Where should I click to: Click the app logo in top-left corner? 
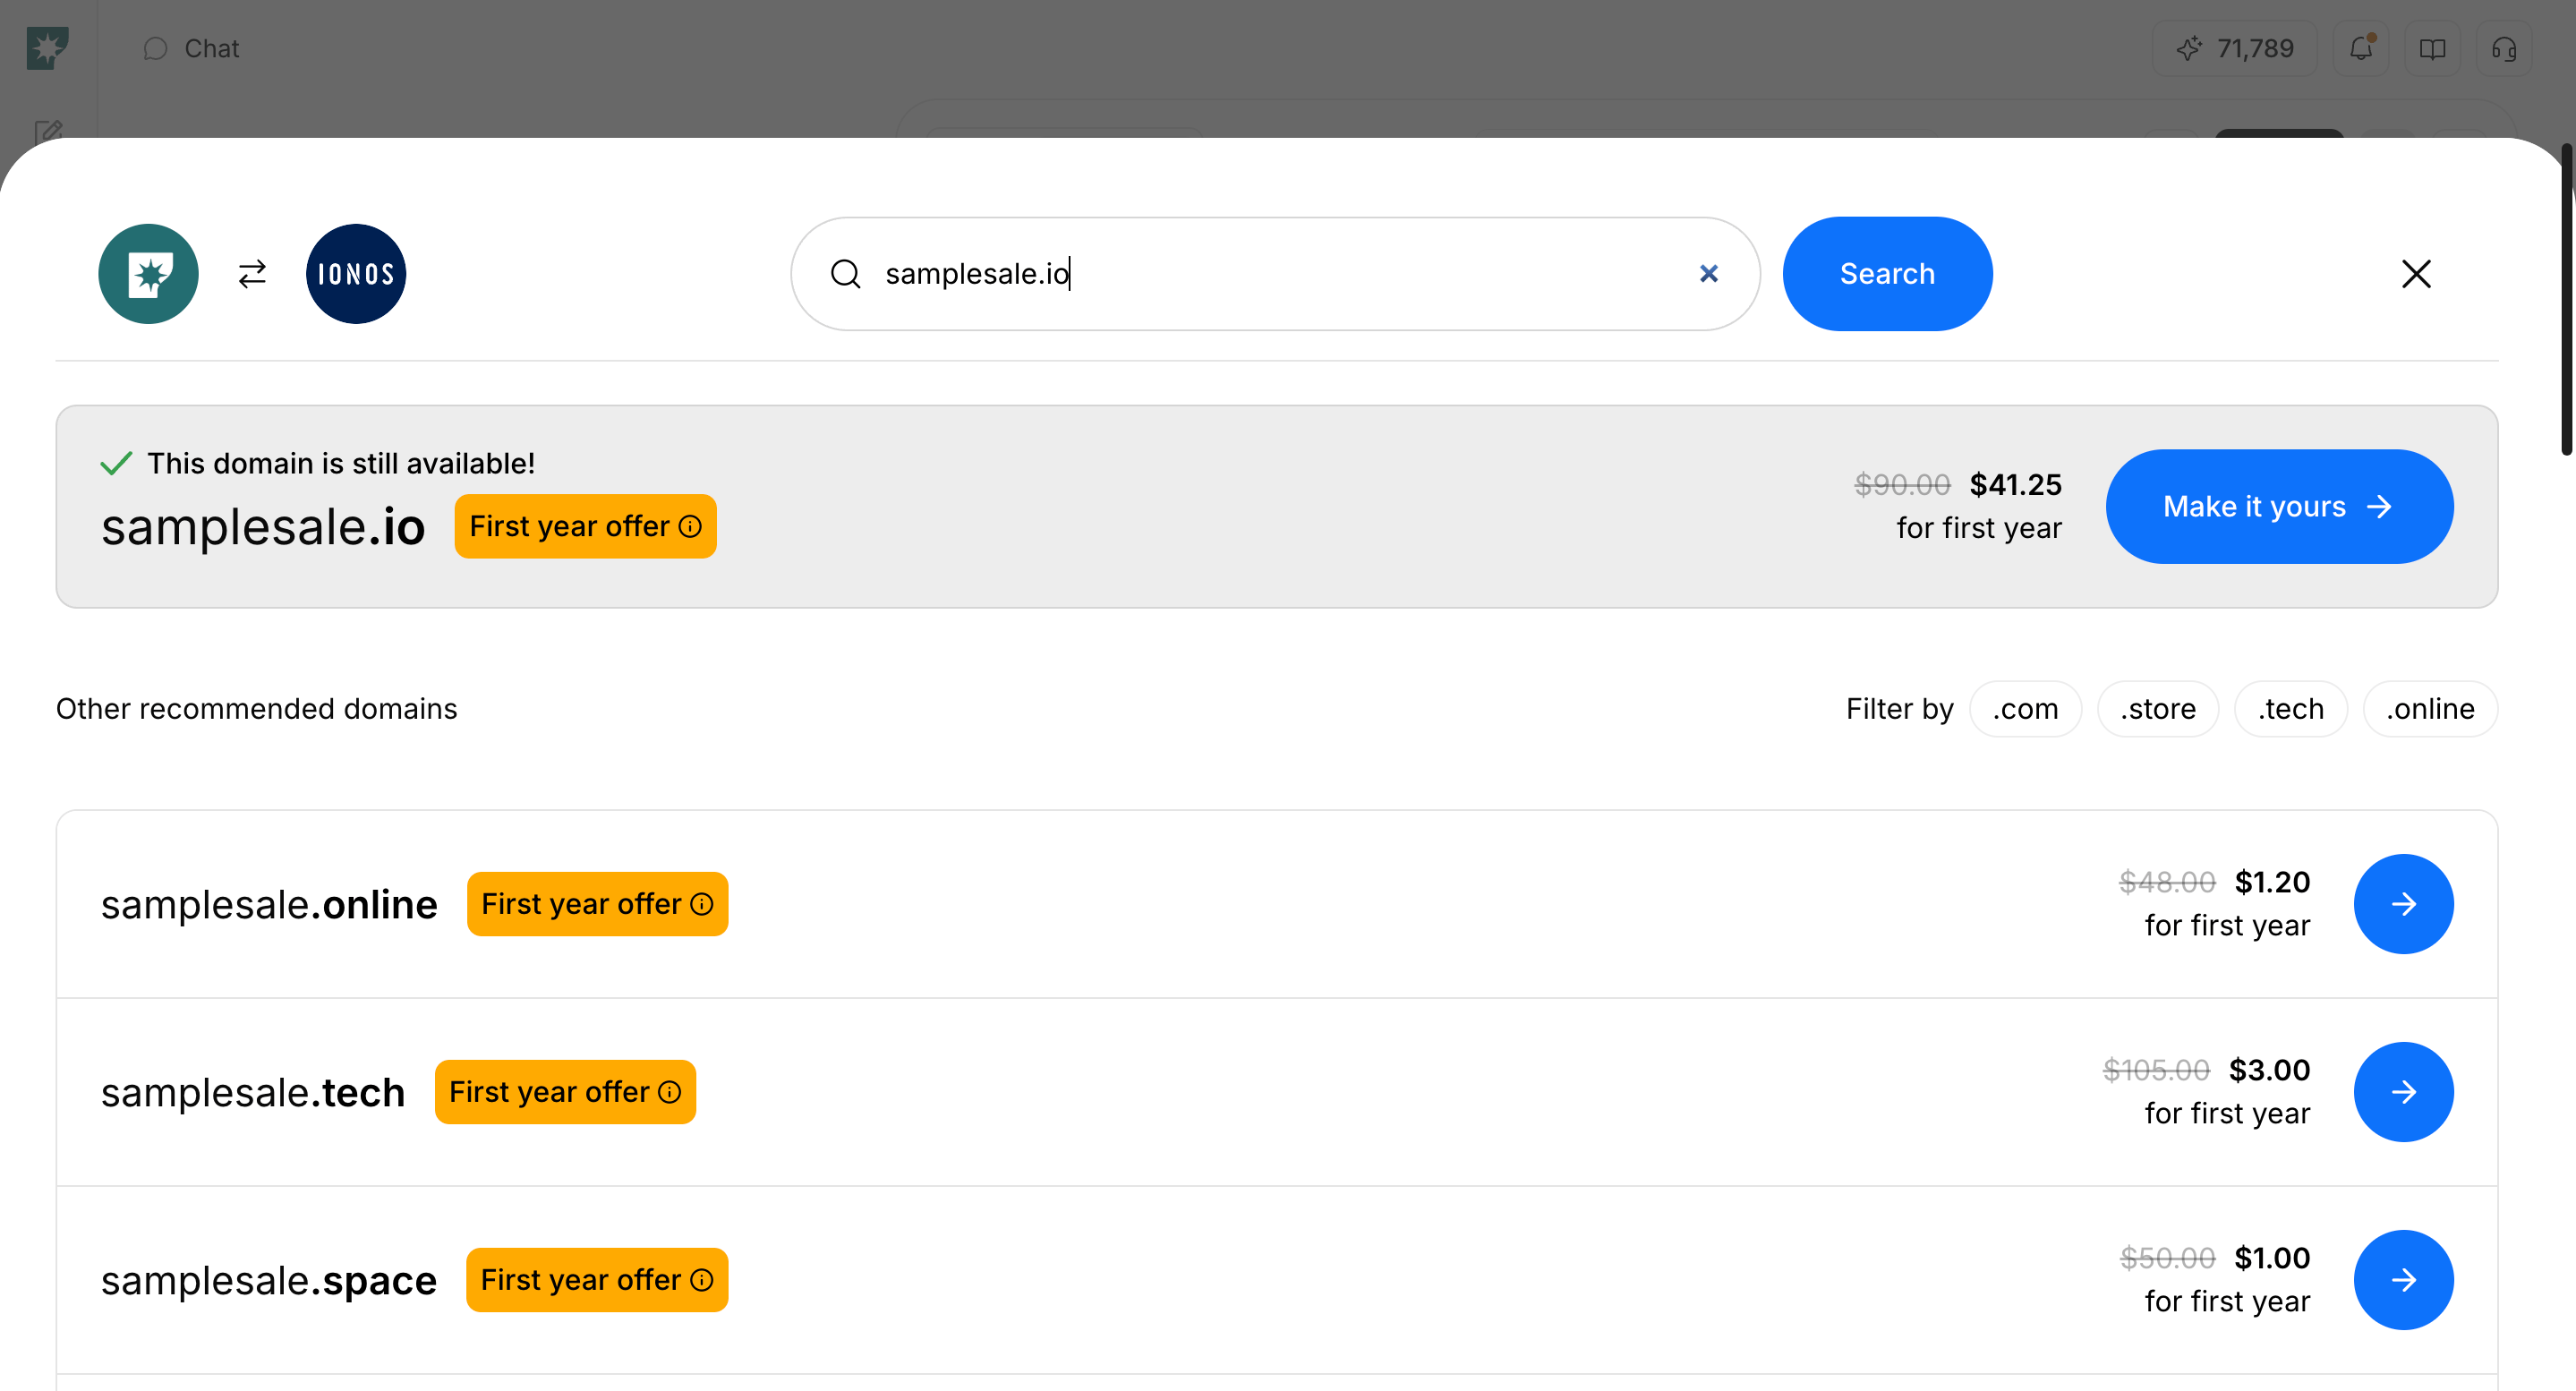47,48
